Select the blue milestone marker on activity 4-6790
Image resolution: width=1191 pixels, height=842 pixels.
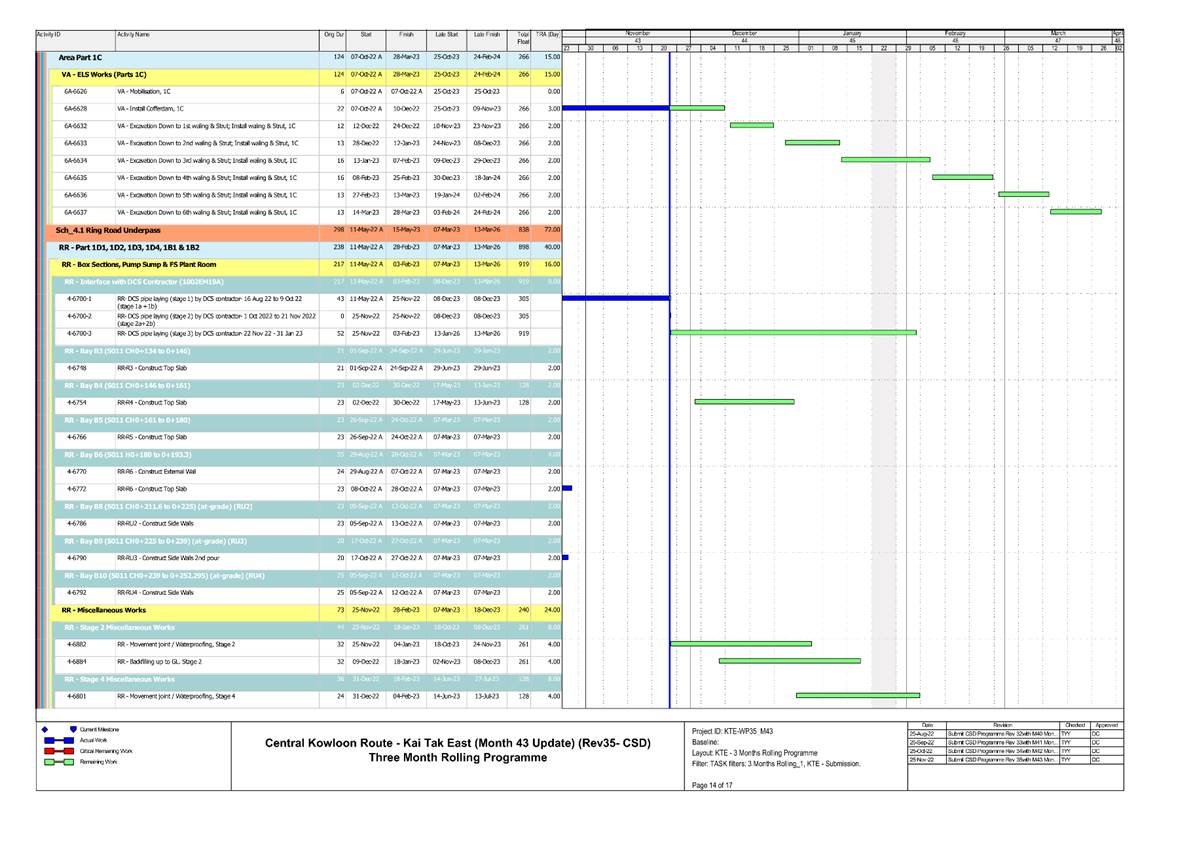pyautogui.click(x=566, y=557)
